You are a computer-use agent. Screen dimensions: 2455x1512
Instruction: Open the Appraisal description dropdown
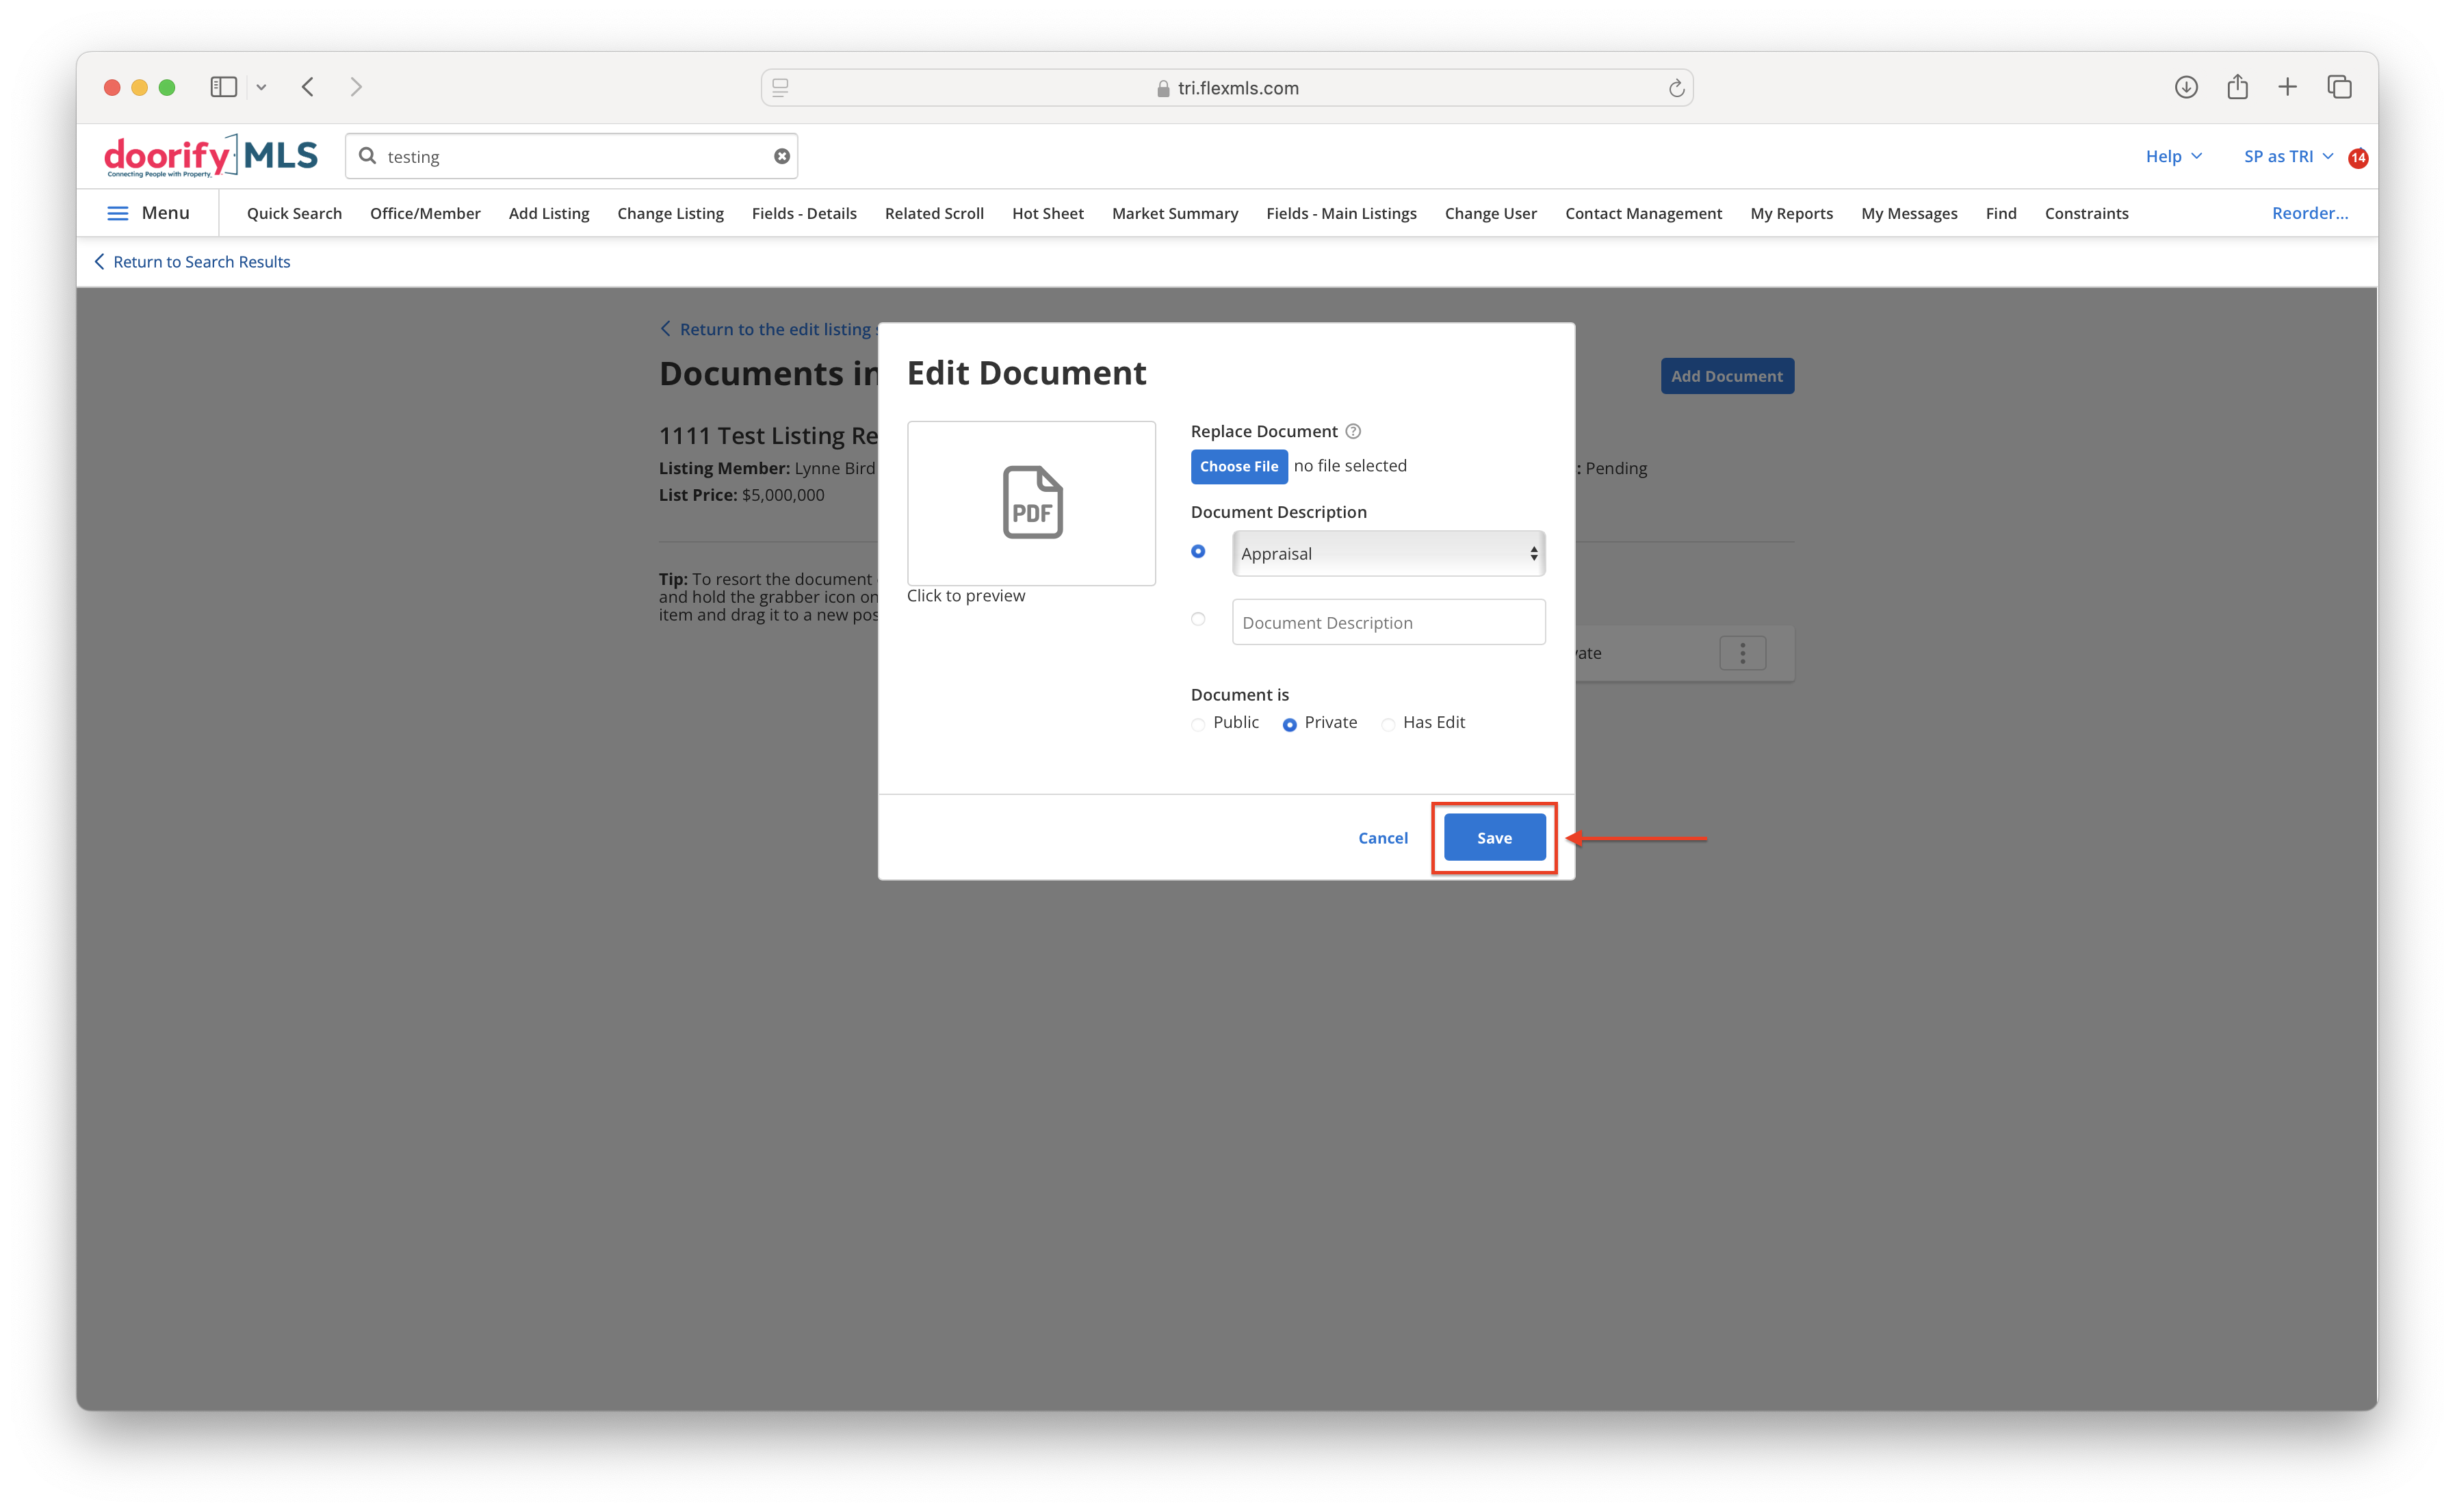click(1389, 554)
